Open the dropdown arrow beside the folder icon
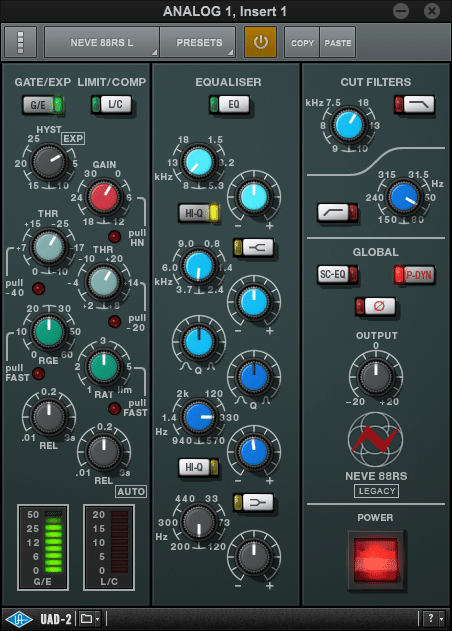 (98, 619)
